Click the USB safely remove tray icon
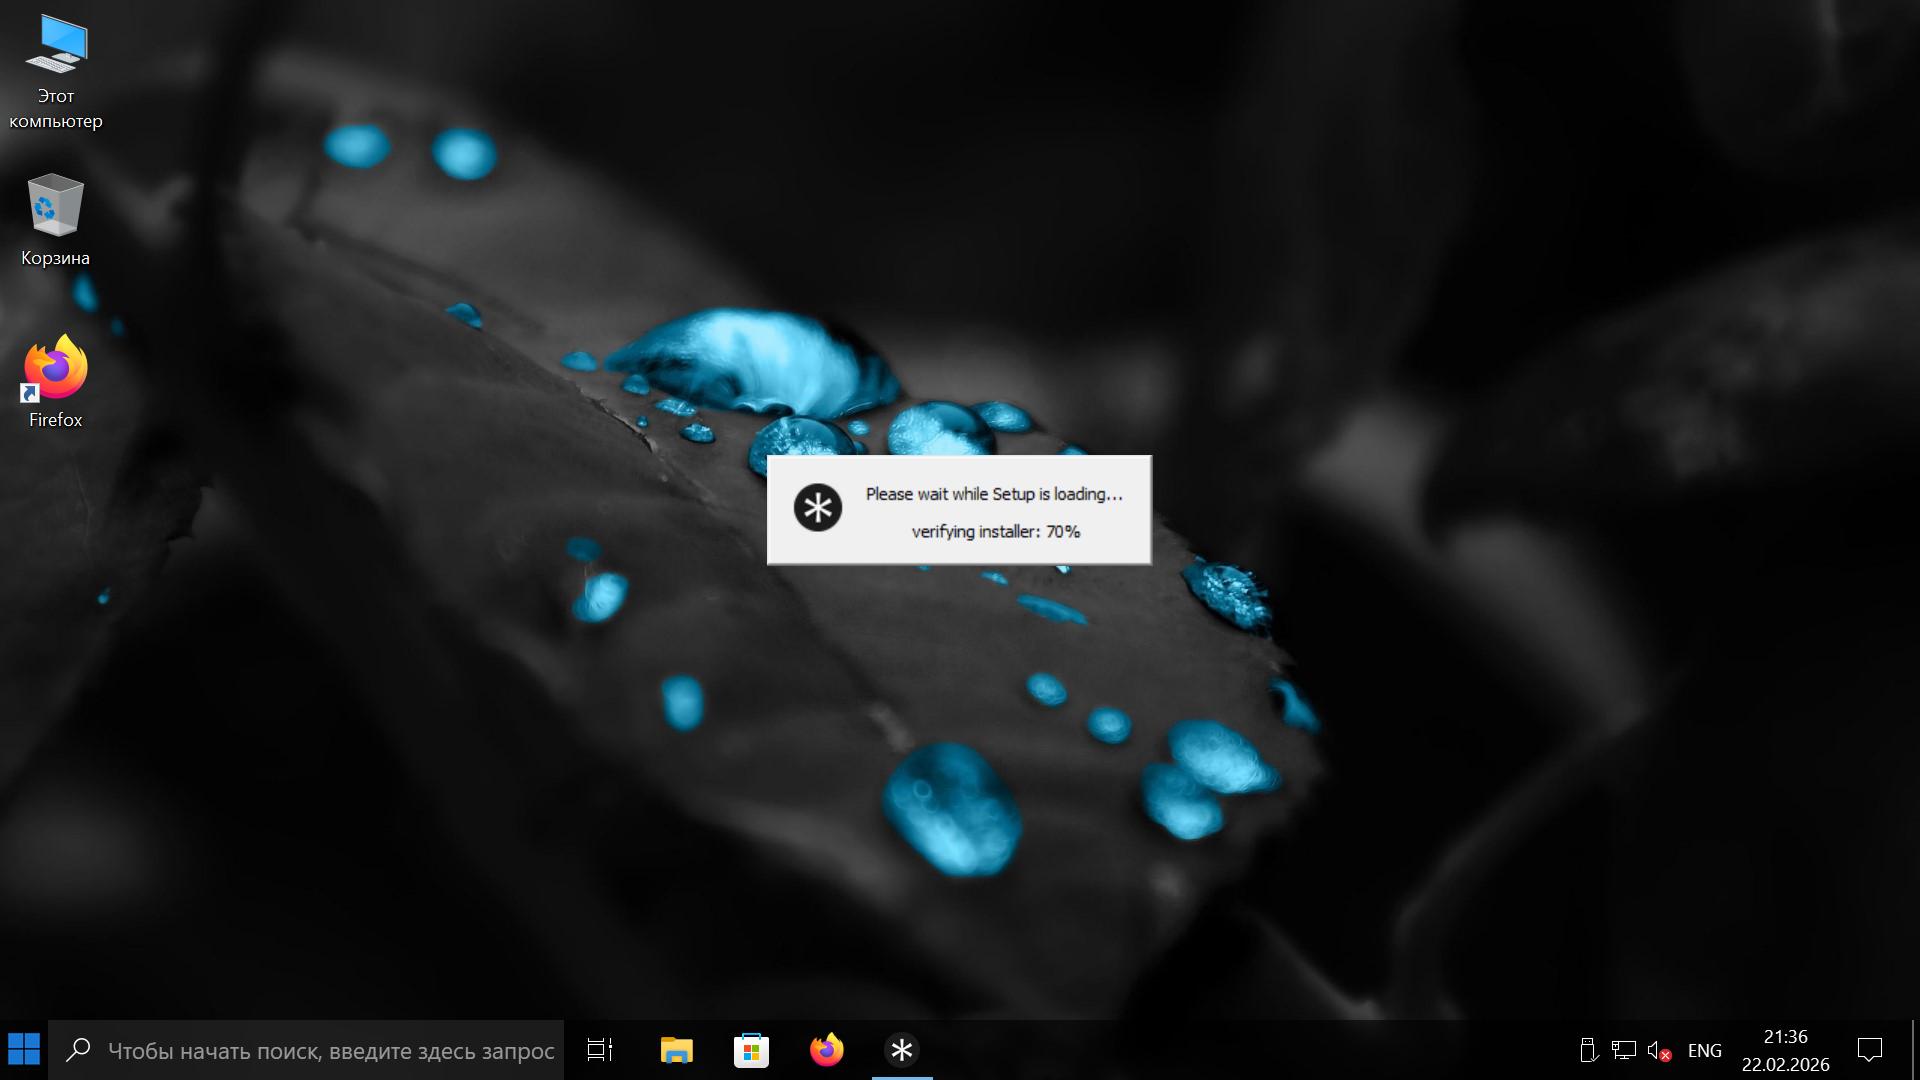This screenshot has height=1080, width=1920. 1588,1050
